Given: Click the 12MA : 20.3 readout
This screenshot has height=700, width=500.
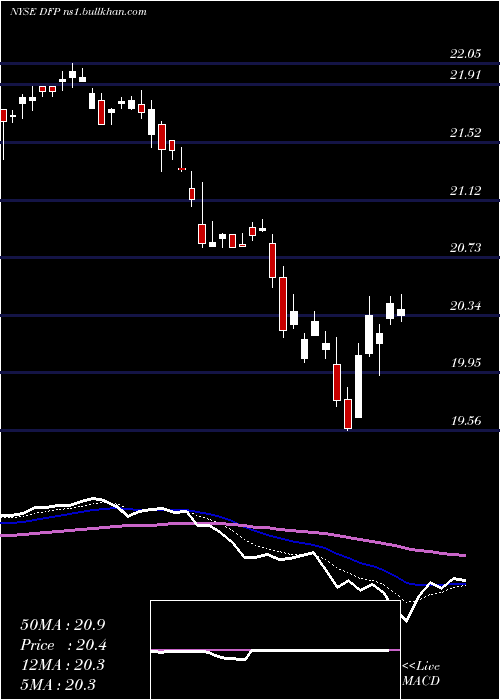Looking at the screenshot, I should 62,665.
